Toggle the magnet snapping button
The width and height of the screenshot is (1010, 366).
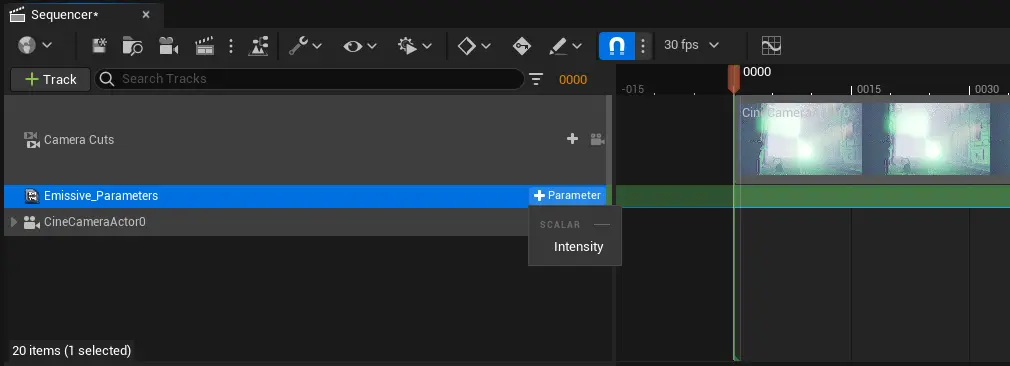tap(616, 46)
